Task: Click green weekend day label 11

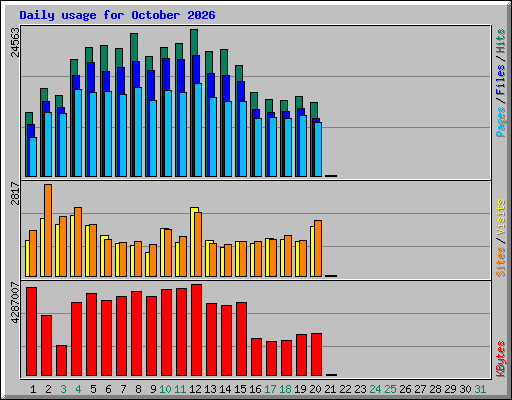Action: pyautogui.click(x=180, y=389)
